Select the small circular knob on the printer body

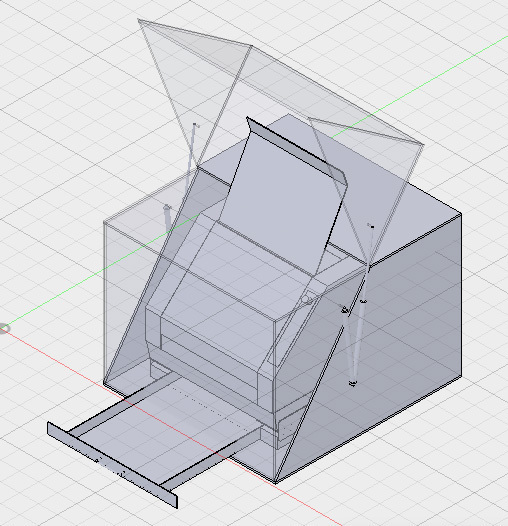306,300
